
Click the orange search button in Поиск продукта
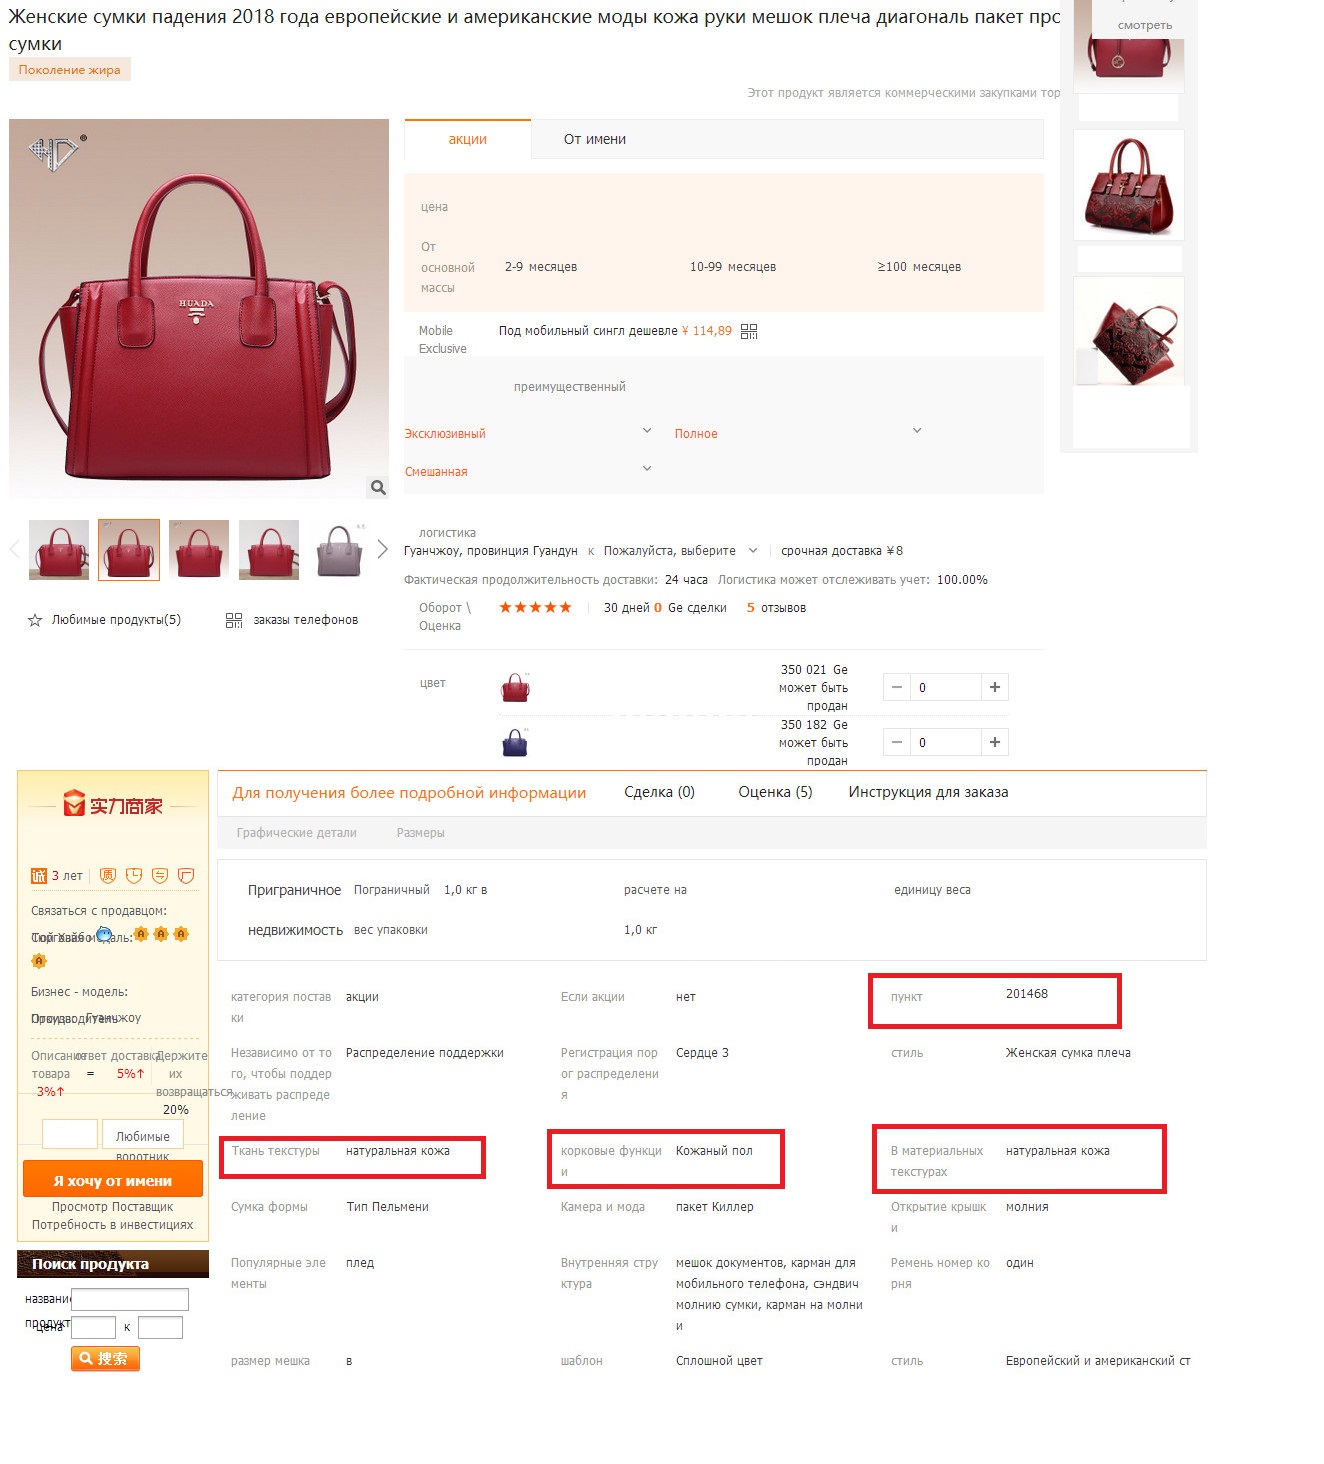tap(105, 1358)
